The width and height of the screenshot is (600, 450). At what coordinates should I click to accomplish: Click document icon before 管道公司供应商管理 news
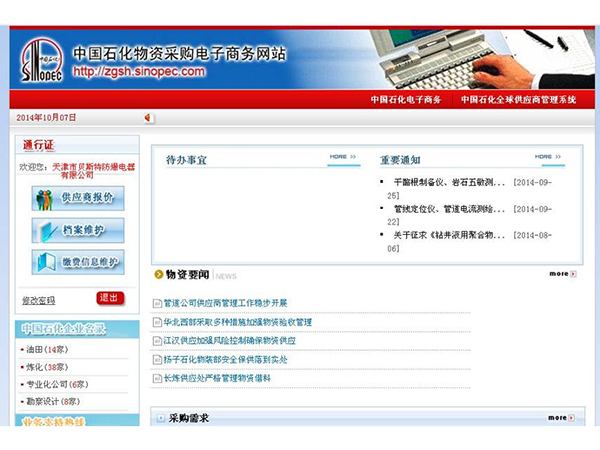(157, 303)
